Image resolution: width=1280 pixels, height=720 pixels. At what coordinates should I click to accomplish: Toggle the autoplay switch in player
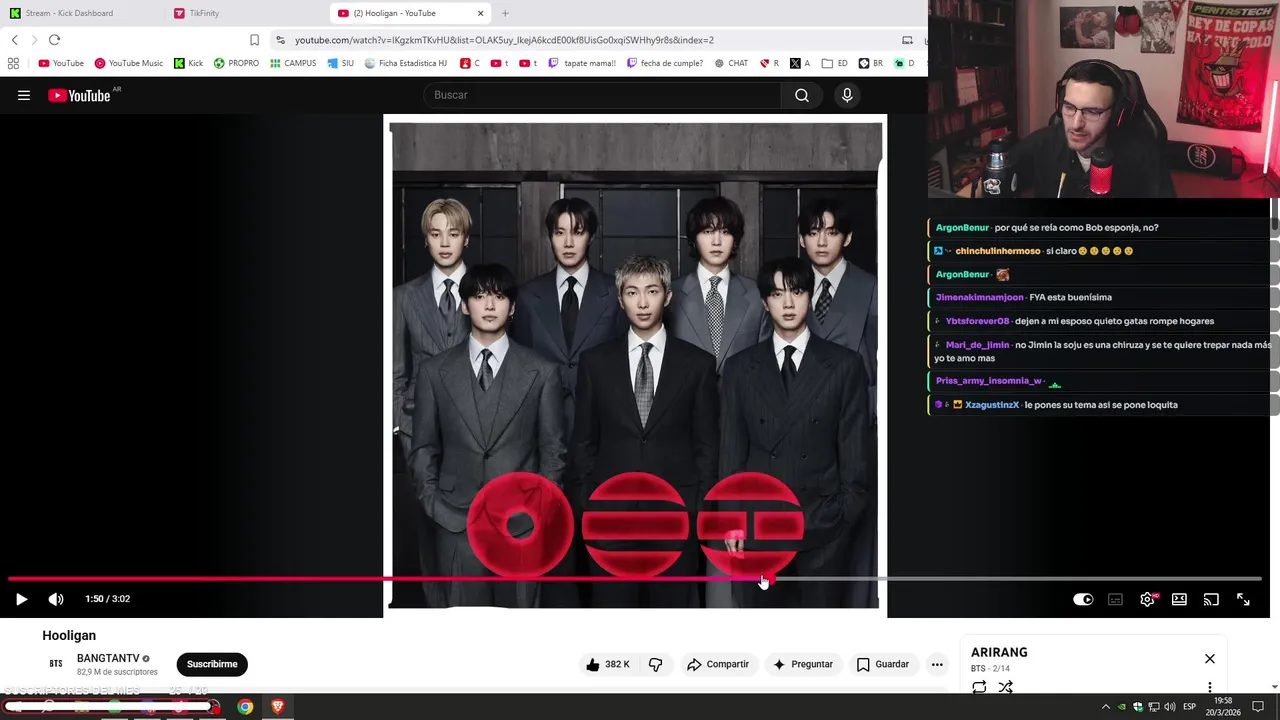point(1083,599)
